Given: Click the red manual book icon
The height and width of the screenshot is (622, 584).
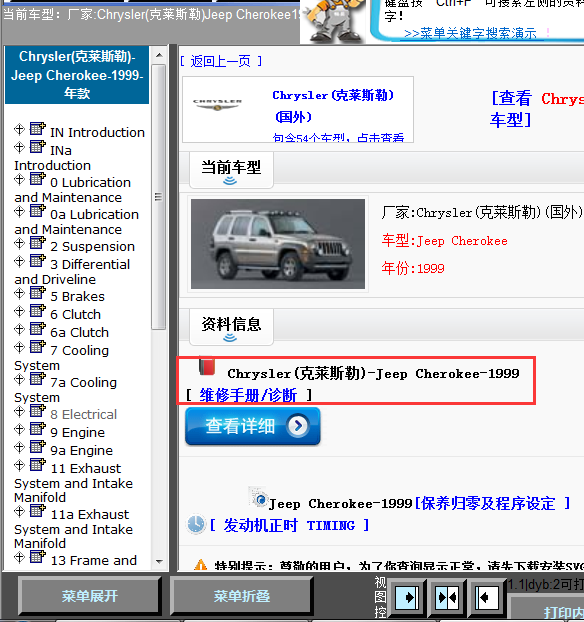Looking at the screenshot, I should 207,367.
